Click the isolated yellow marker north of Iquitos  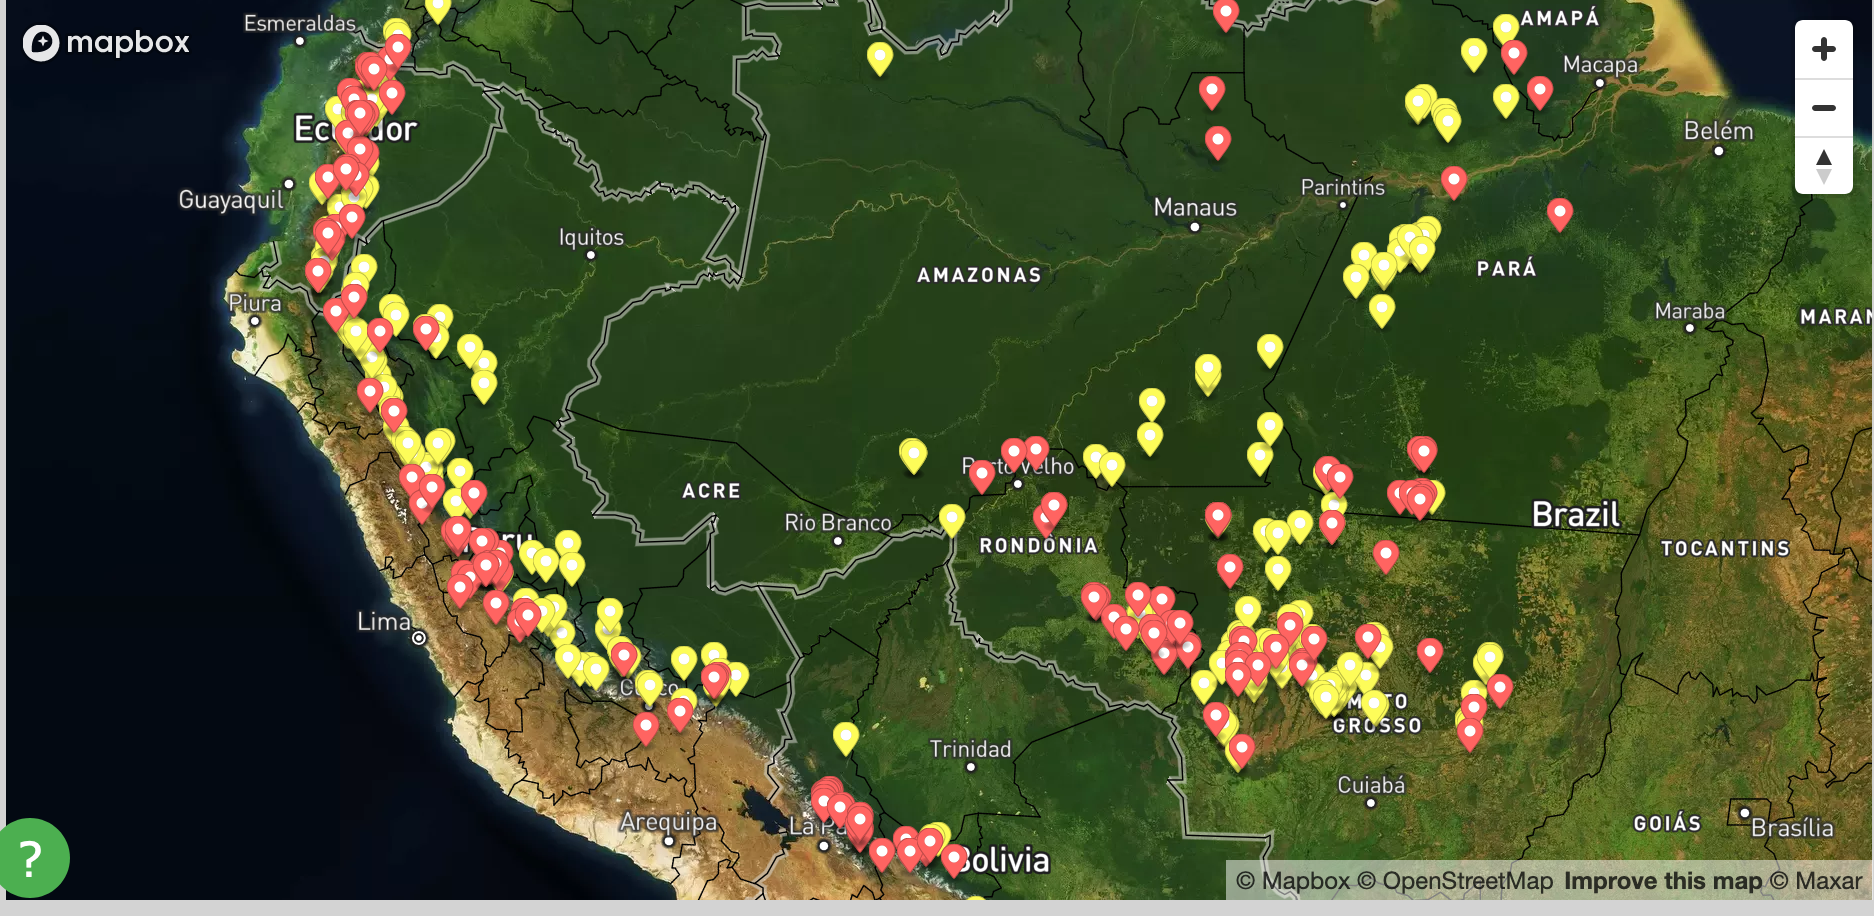click(879, 56)
